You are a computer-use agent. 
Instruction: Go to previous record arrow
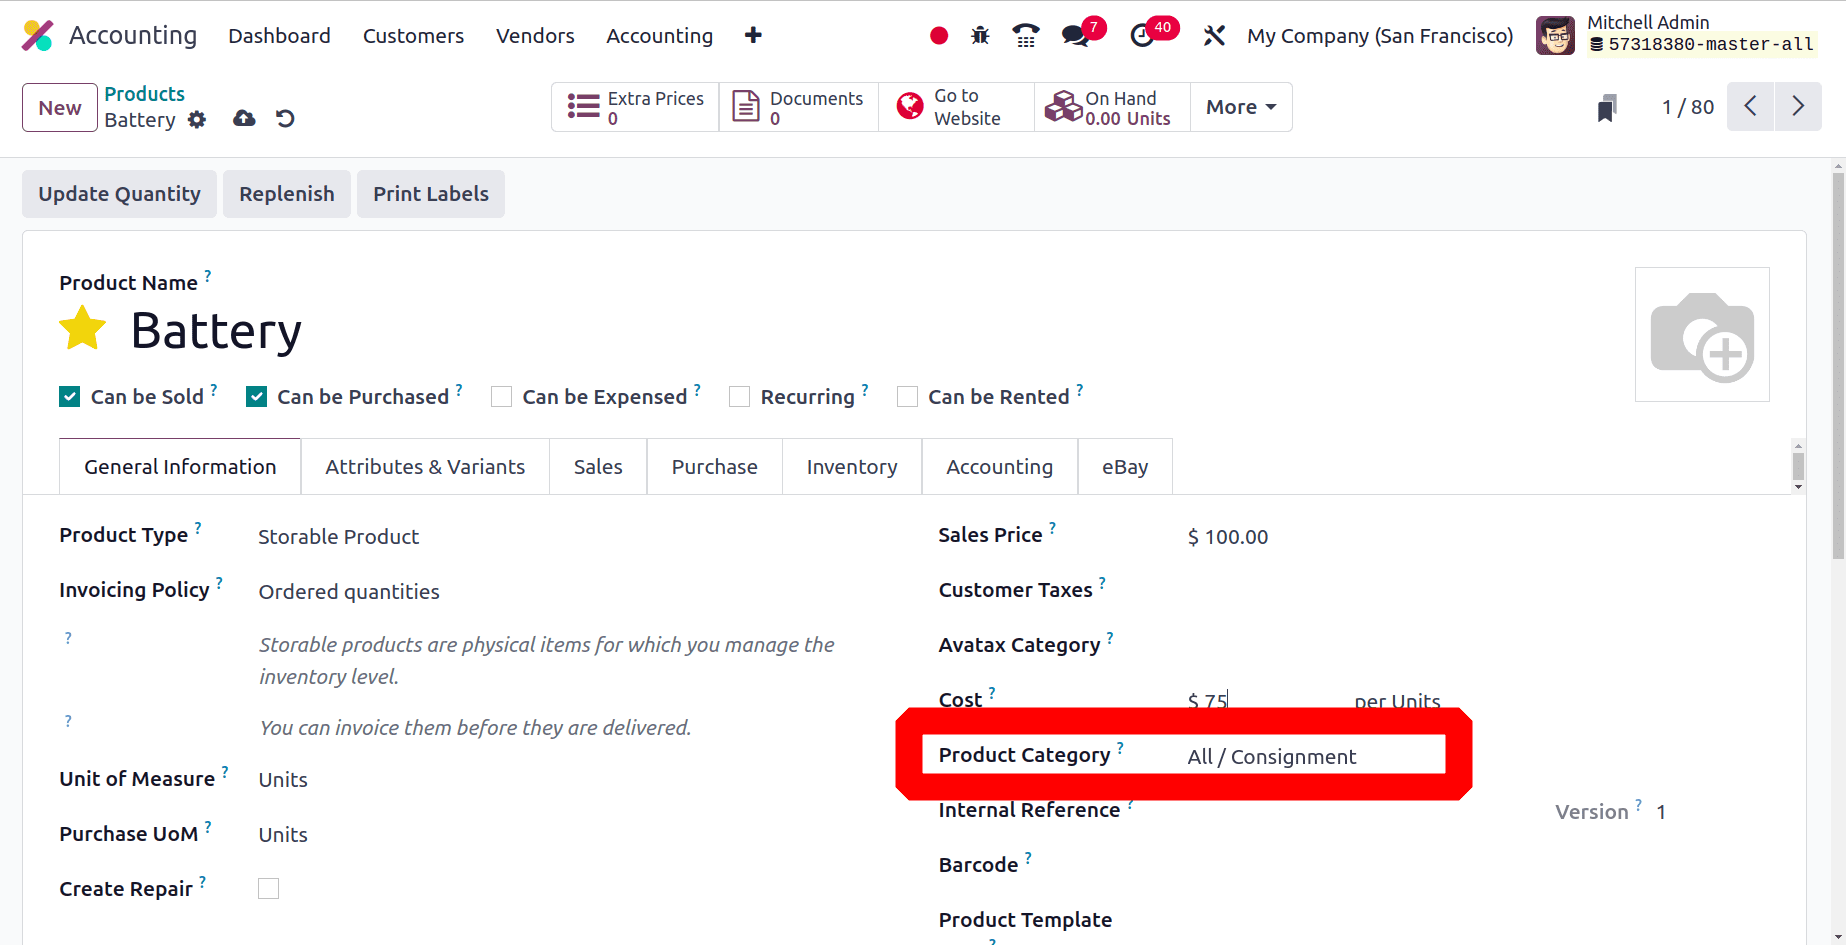1751,107
